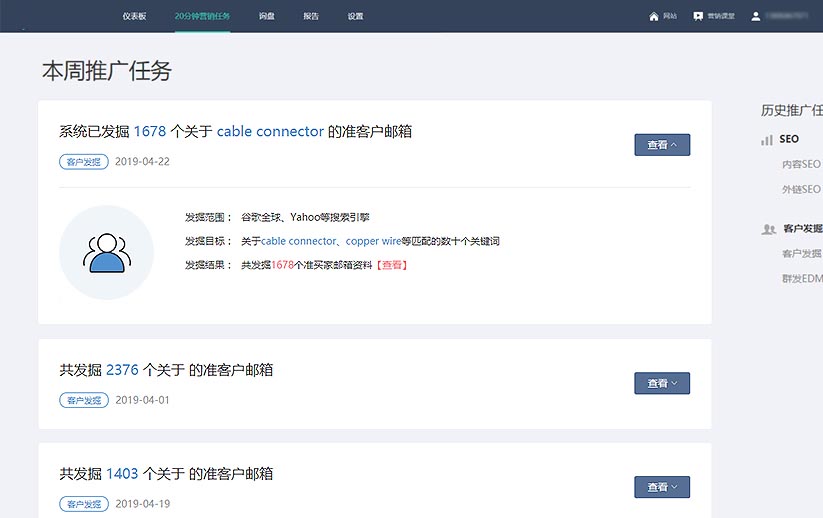Click the 客户发掘 people icon in sidebar
The height and width of the screenshot is (518, 823).
pos(768,229)
